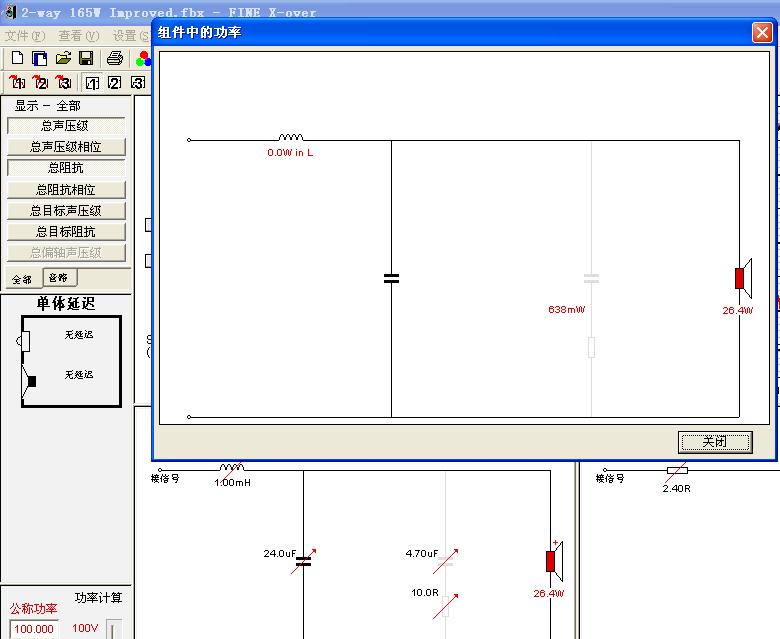
Task: Click the boxed number 1 toolbar icon
Action: pyautogui.click(x=92, y=83)
